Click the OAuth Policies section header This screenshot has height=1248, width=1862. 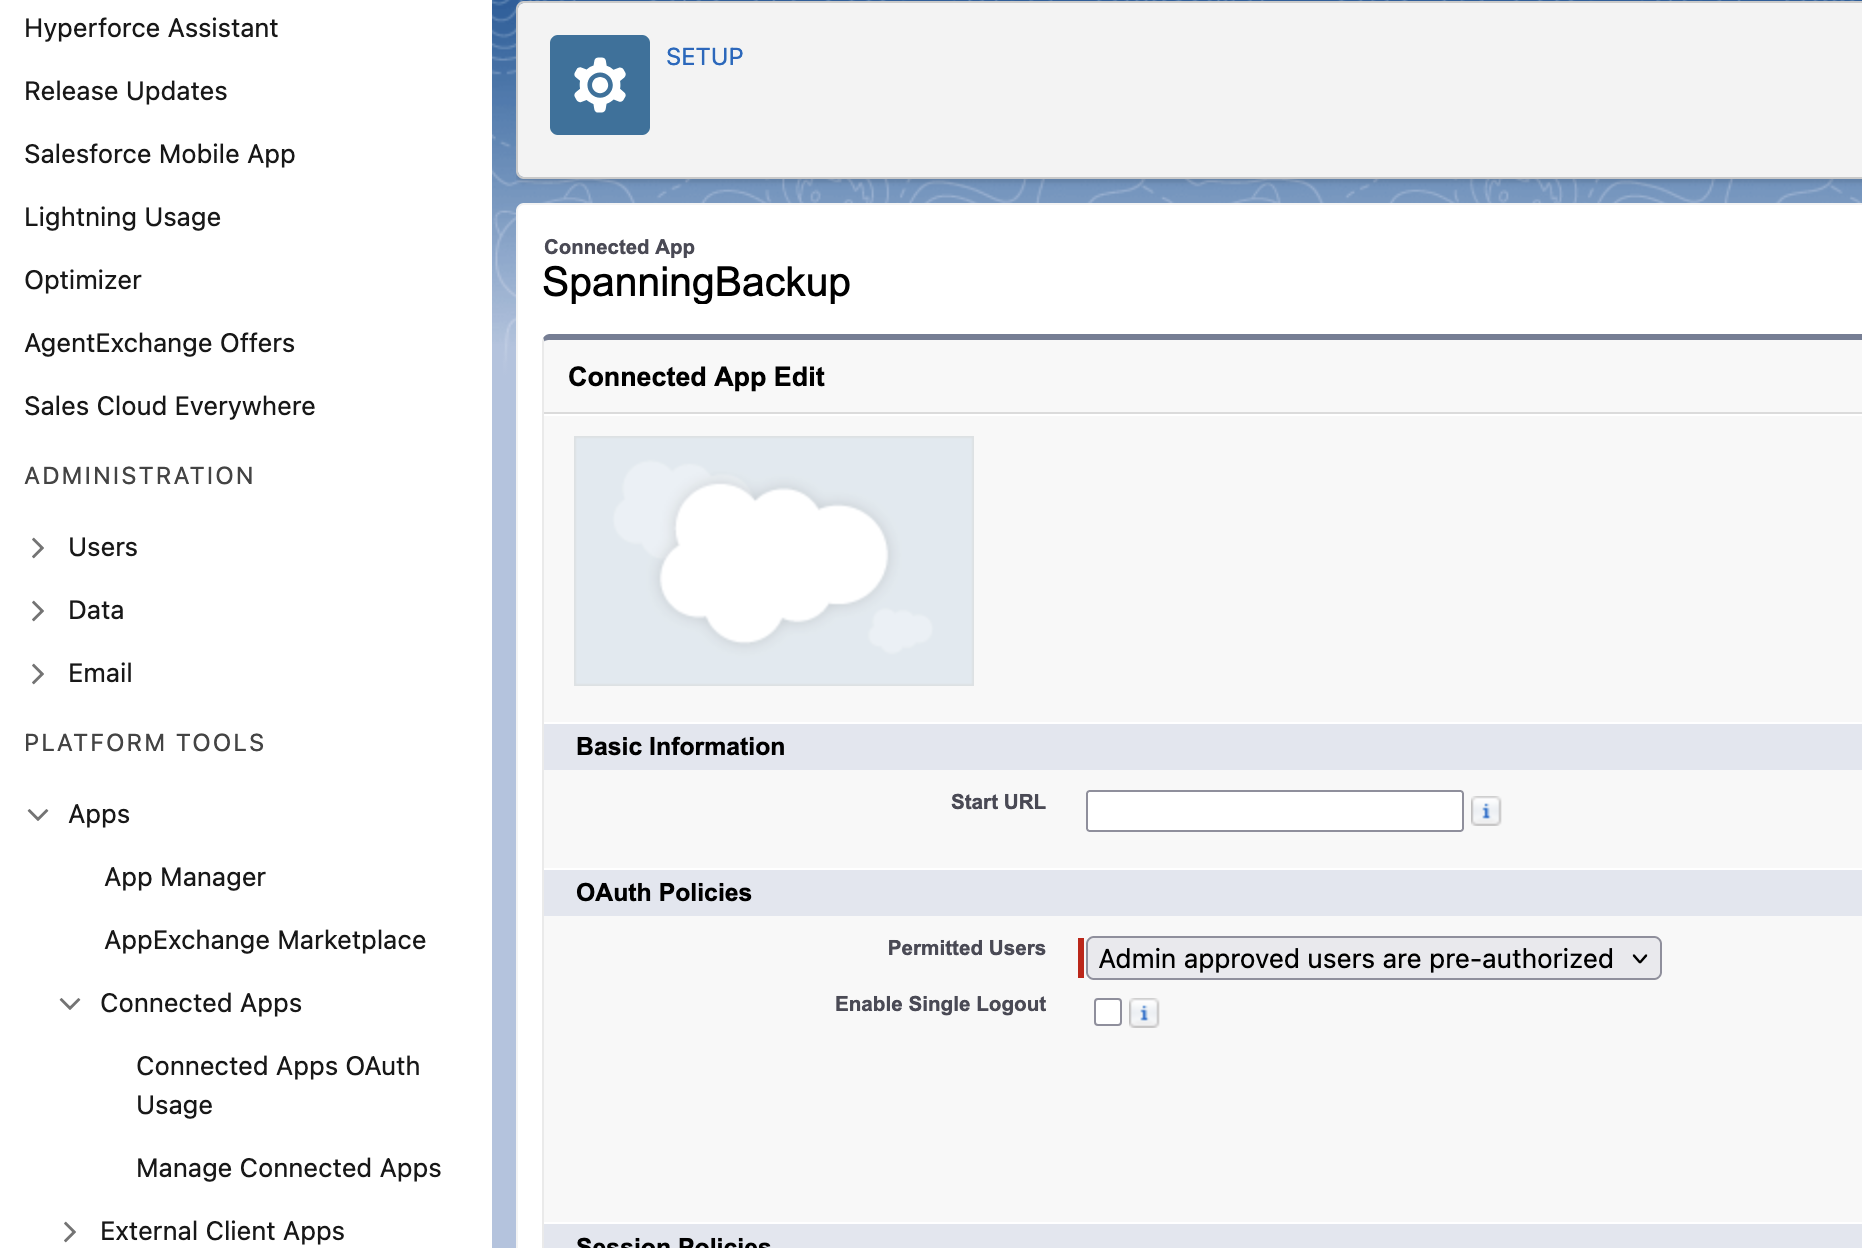(664, 893)
